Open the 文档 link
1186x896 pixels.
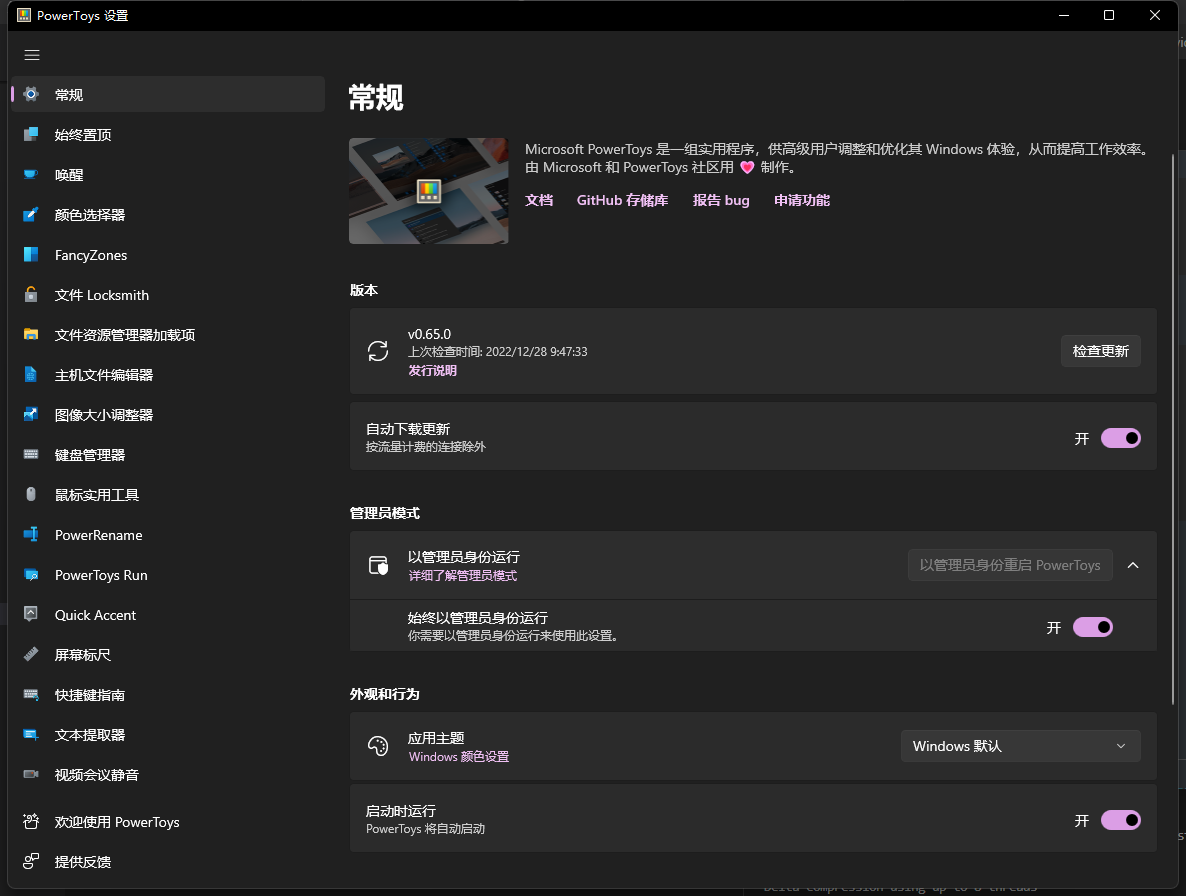[539, 200]
